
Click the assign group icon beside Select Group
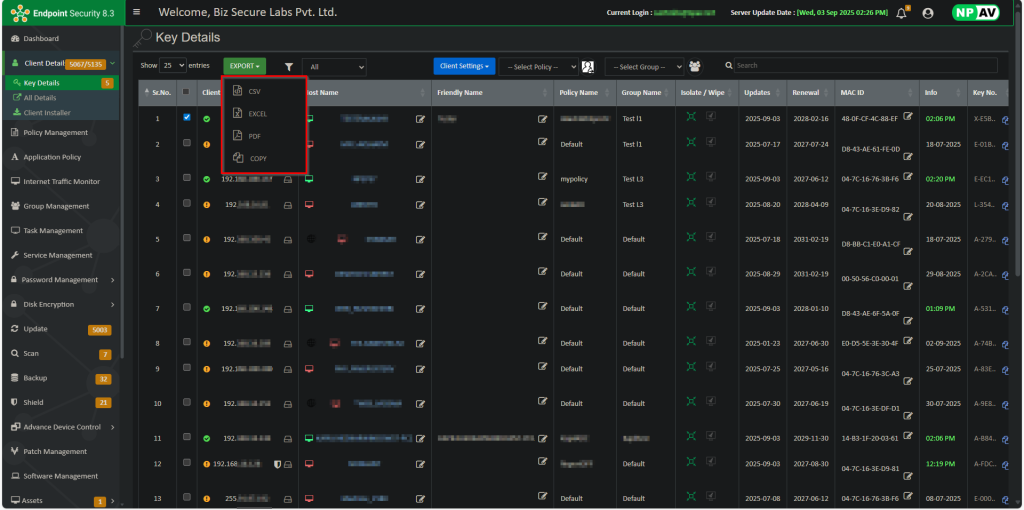[695, 67]
